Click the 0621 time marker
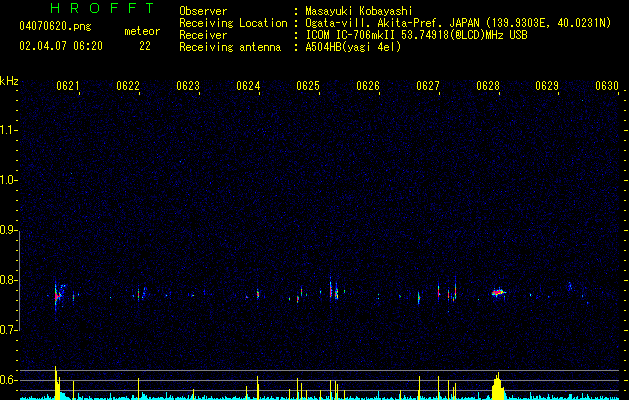This screenshot has height=400, width=629. click(x=67, y=86)
